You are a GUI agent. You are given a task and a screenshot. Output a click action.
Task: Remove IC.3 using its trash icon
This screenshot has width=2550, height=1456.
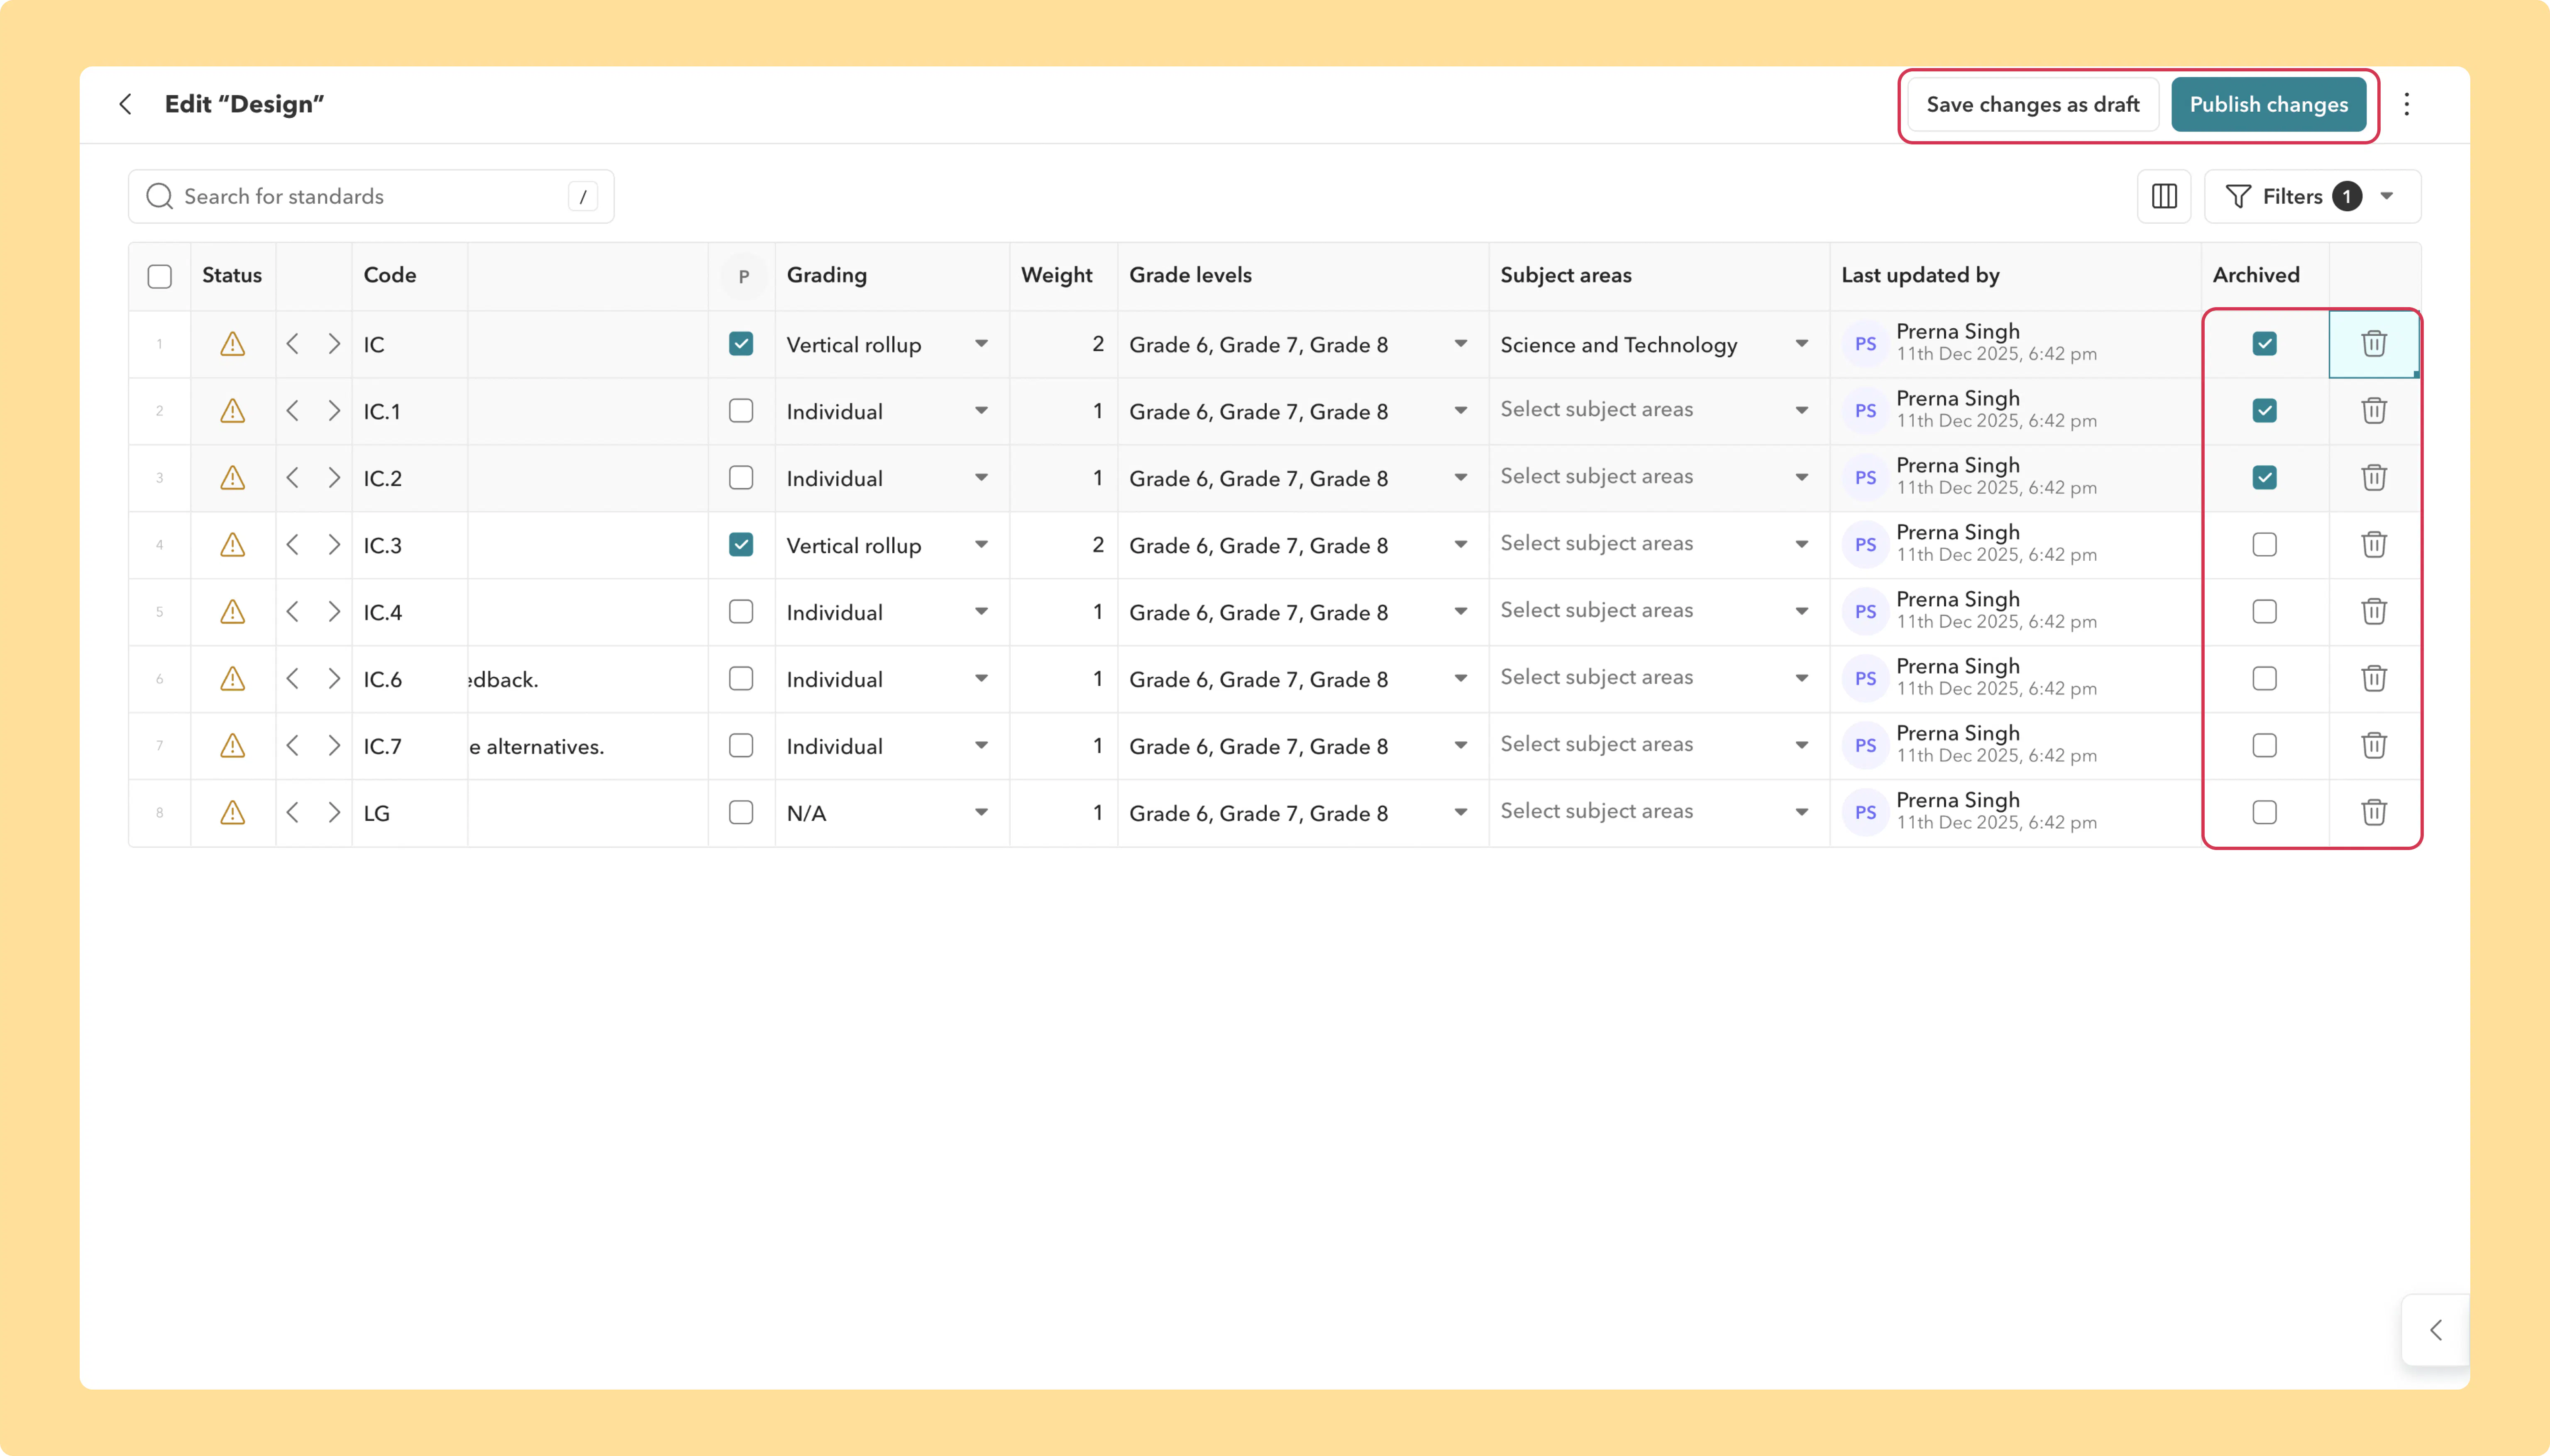coord(2374,545)
